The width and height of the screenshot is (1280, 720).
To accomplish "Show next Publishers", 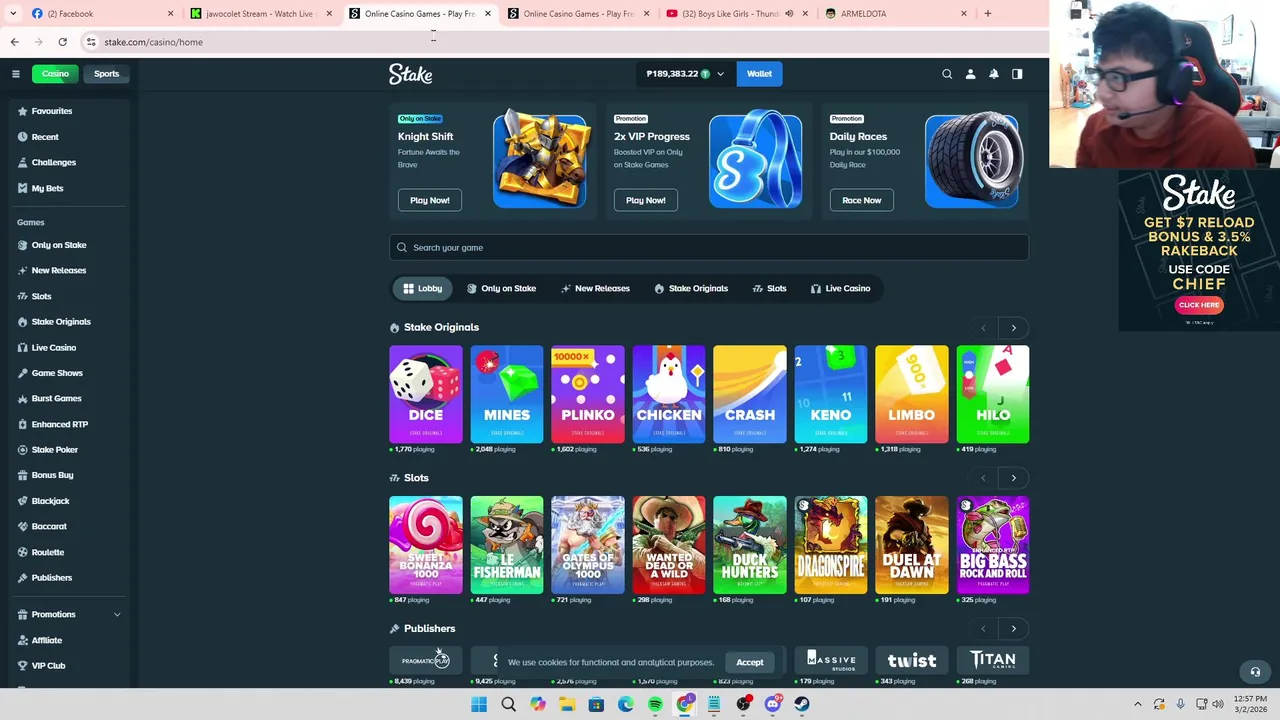I will (x=1013, y=629).
